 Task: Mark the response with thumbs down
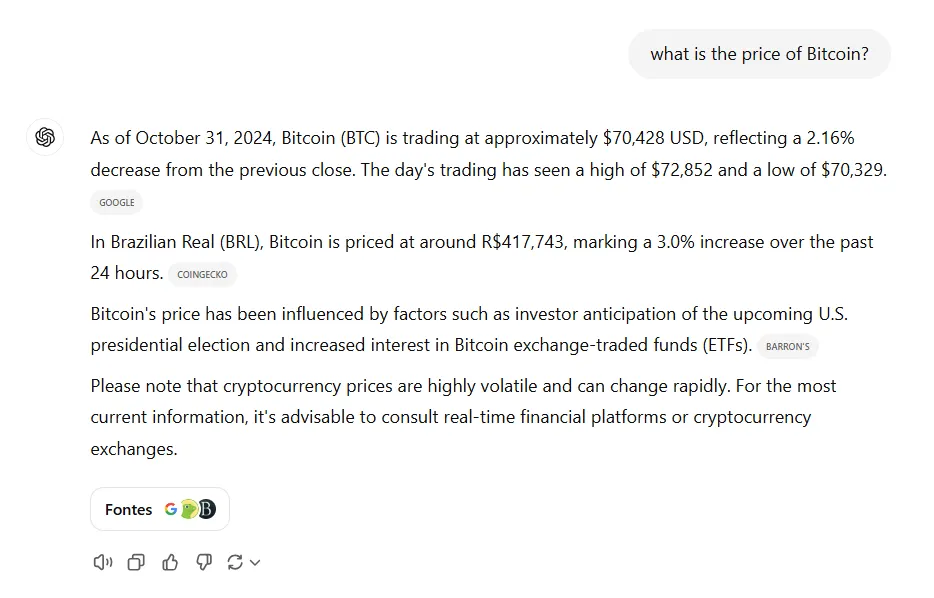(204, 563)
